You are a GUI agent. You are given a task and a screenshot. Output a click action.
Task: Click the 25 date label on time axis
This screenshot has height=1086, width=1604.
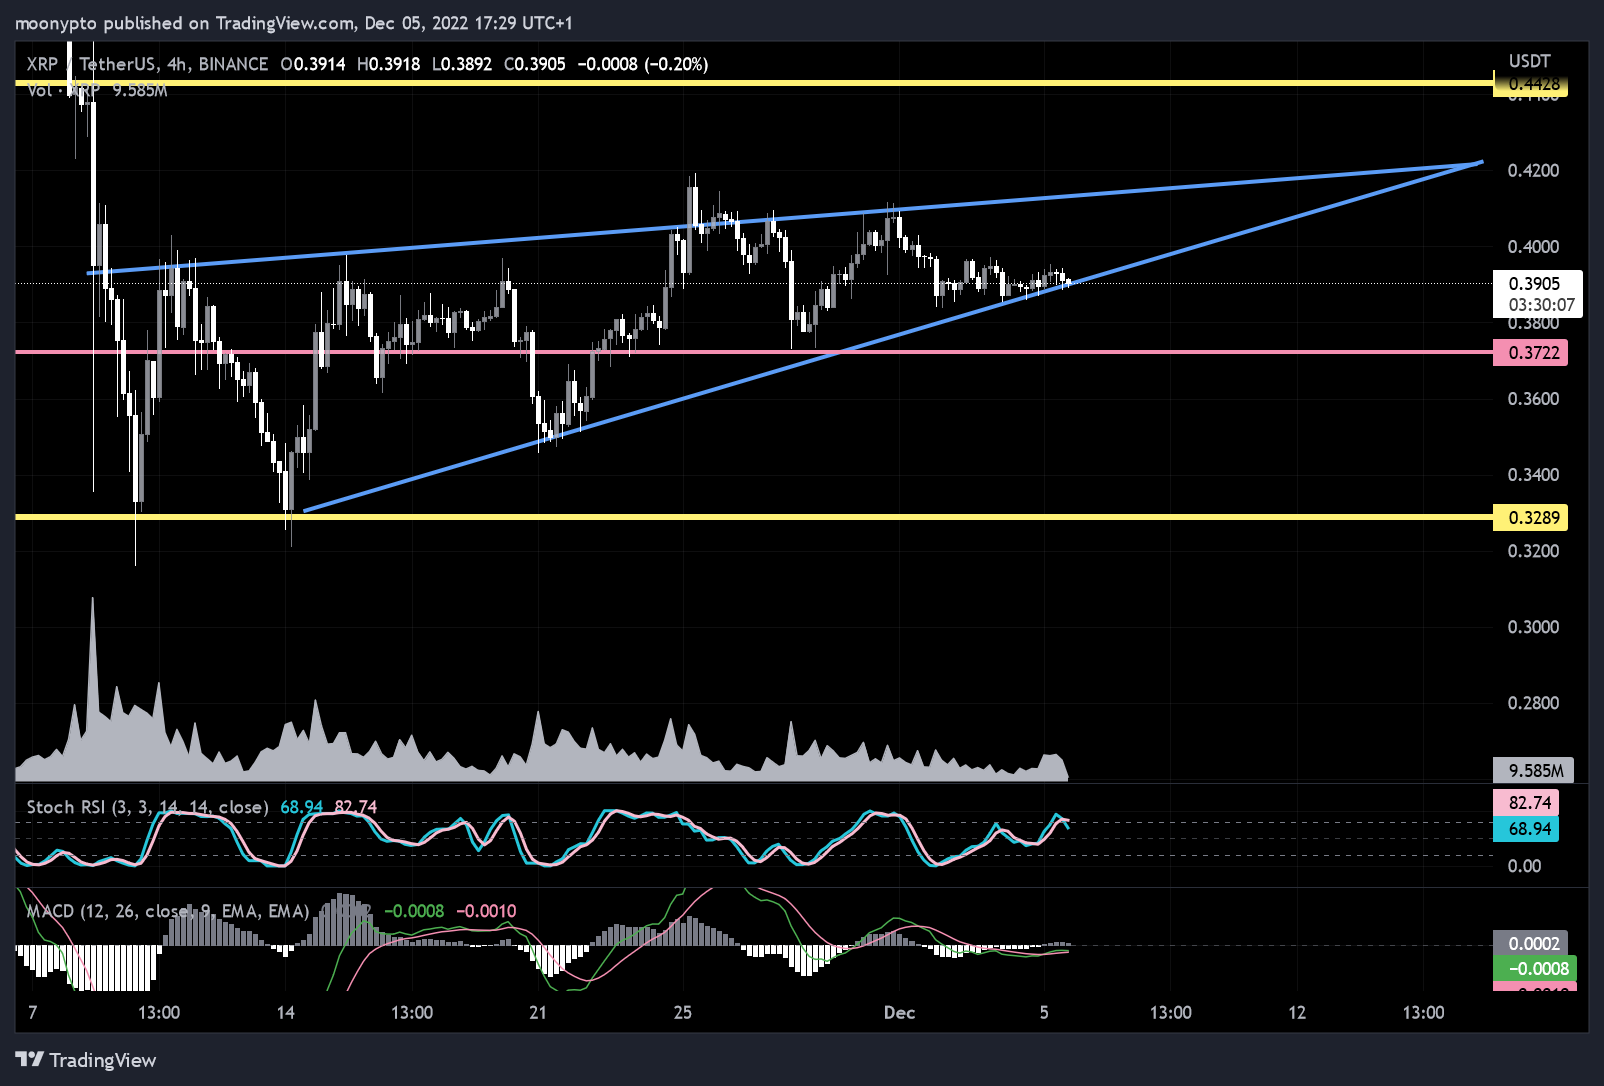pos(683,1012)
